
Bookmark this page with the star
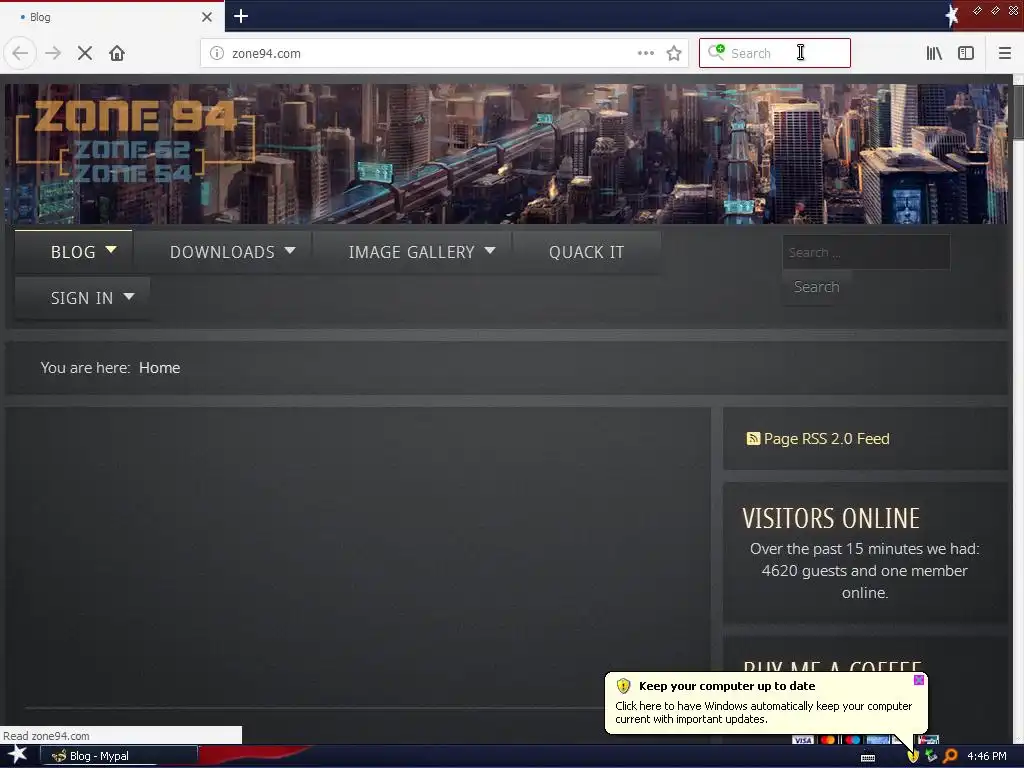click(674, 53)
